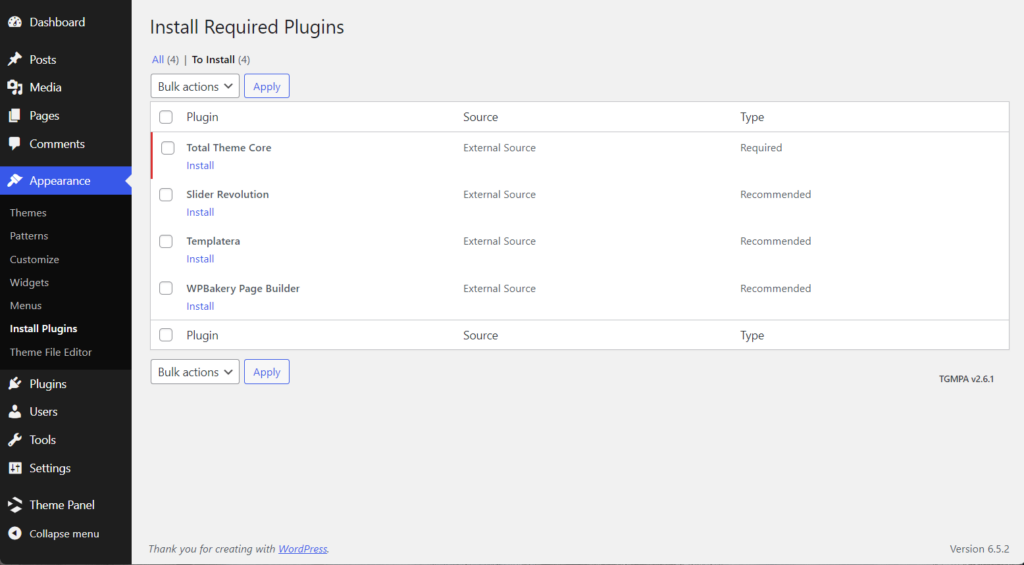Screen dimensions: 1024x565
Task: Click the Tools wrench icon
Action: tap(15, 440)
